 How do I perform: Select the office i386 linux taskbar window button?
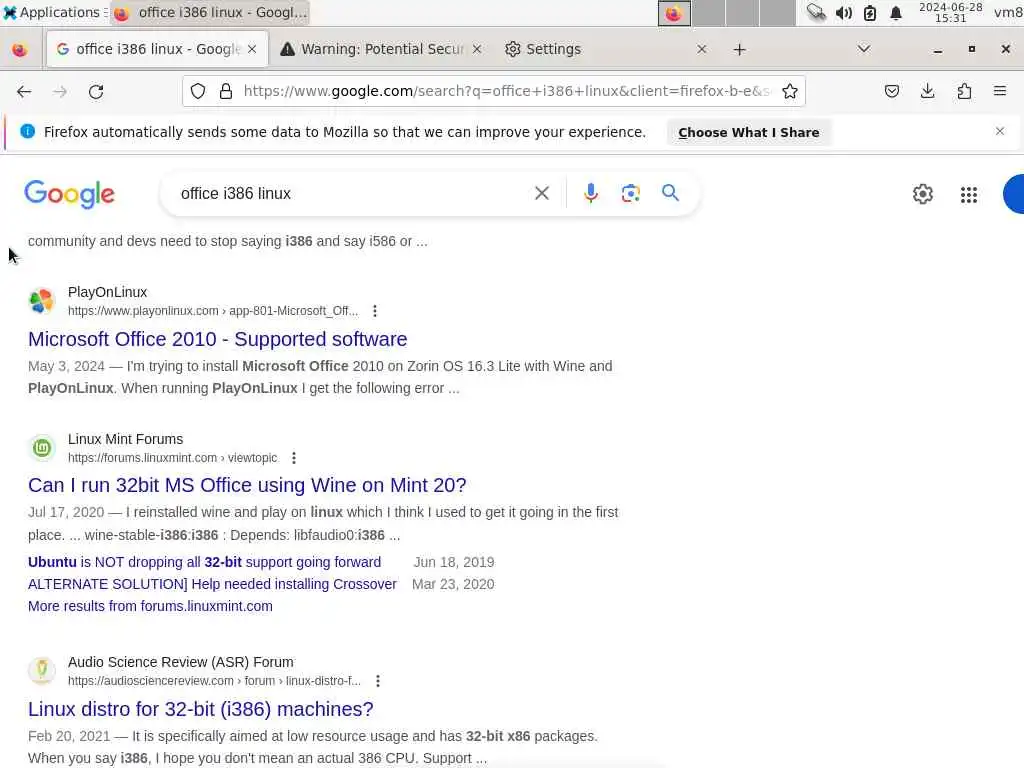pyautogui.click(x=210, y=12)
